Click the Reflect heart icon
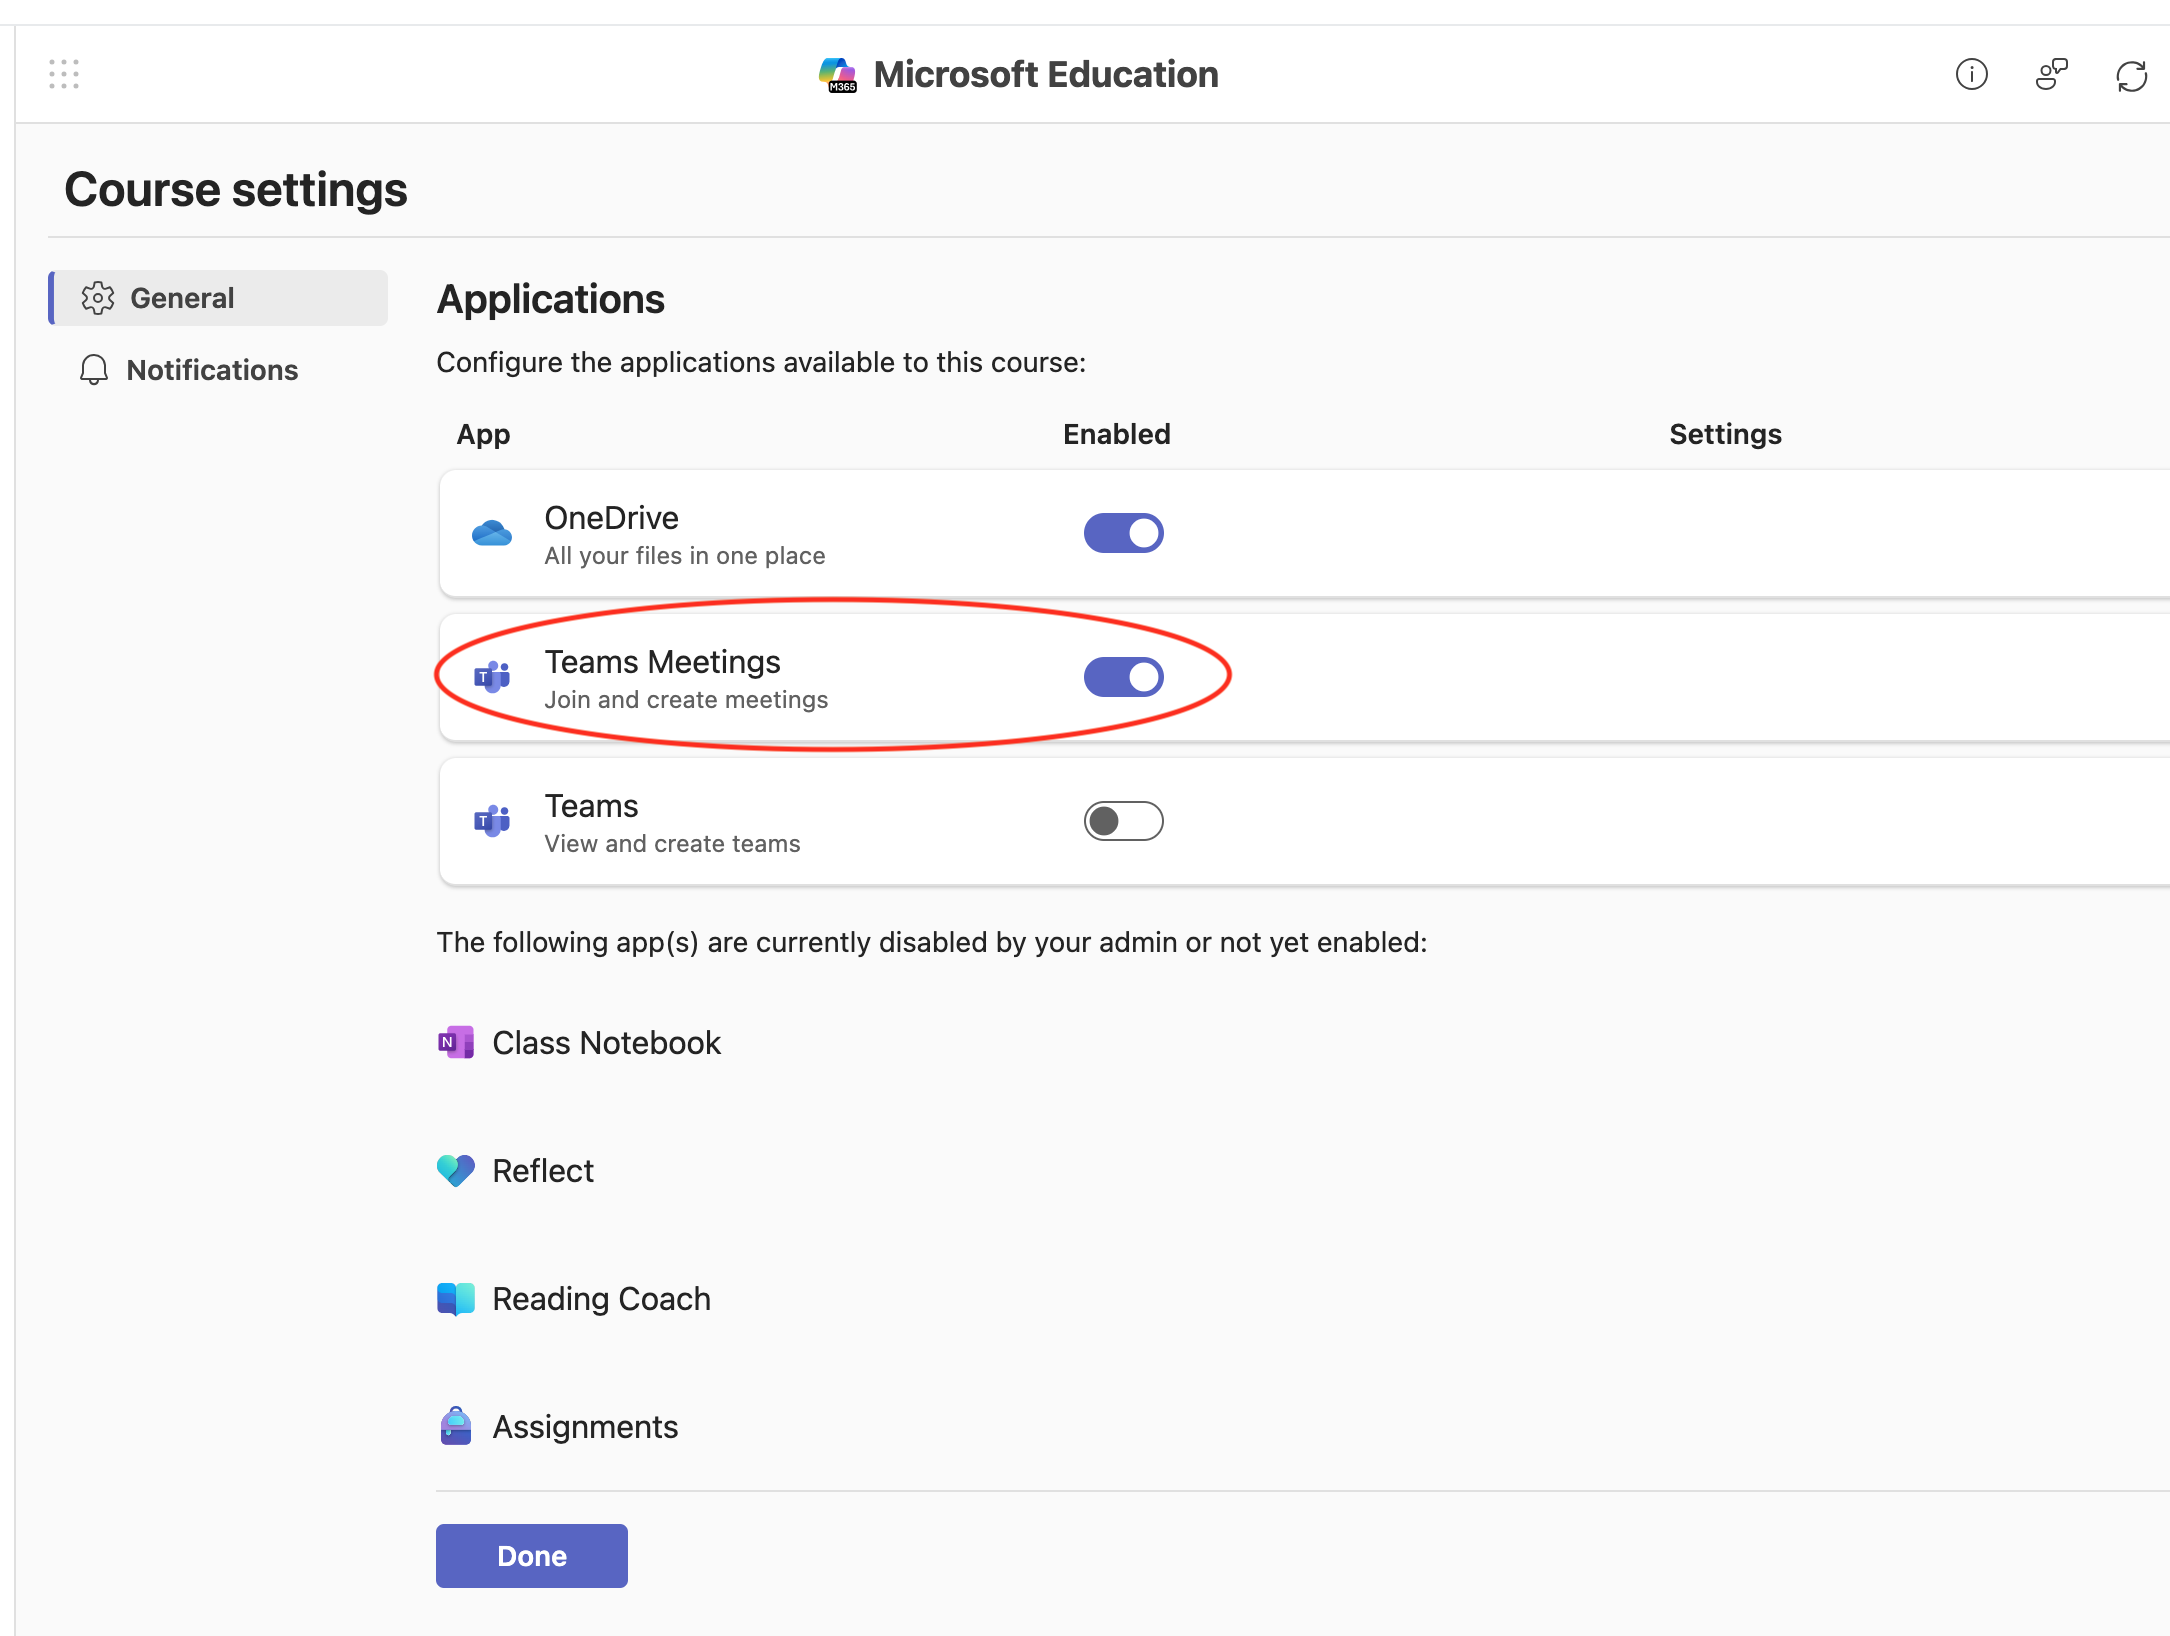This screenshot has width=2170, height=1636. [456, 1170]
